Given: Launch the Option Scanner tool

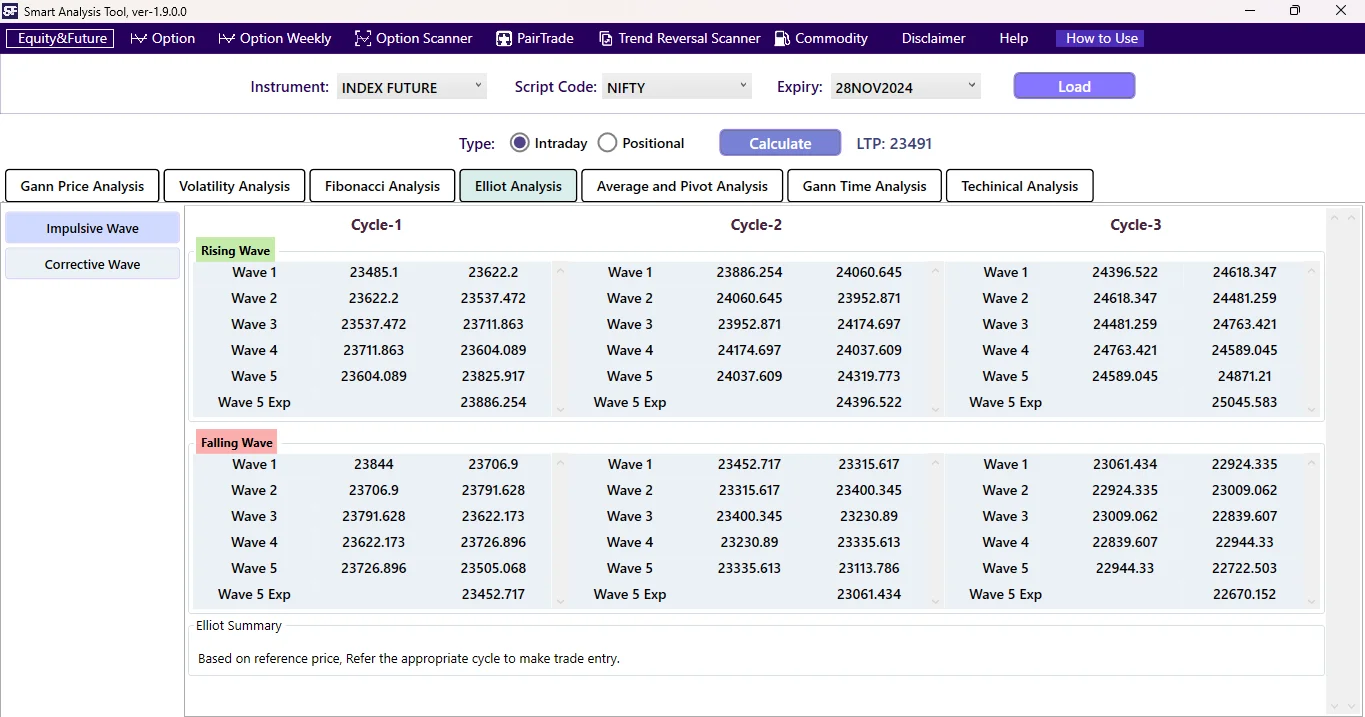Looking at the screenshot, I should (413, 38).
